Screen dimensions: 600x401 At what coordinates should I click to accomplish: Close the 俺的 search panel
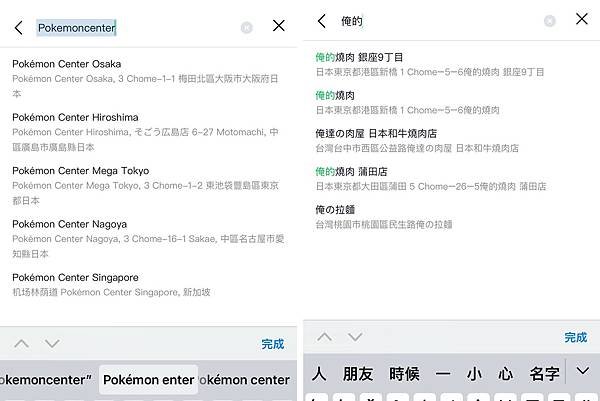[x=582, y=18]
